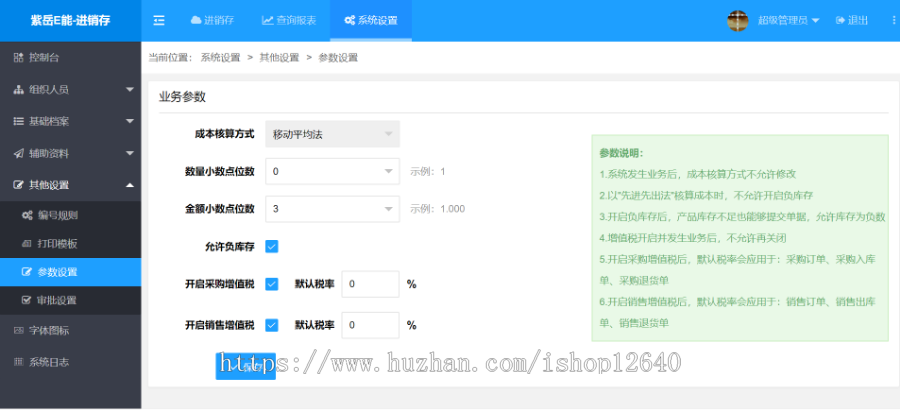Click the blue 保存 save button
The width and height of the screenshot is (900, 411).
[246, 366]
